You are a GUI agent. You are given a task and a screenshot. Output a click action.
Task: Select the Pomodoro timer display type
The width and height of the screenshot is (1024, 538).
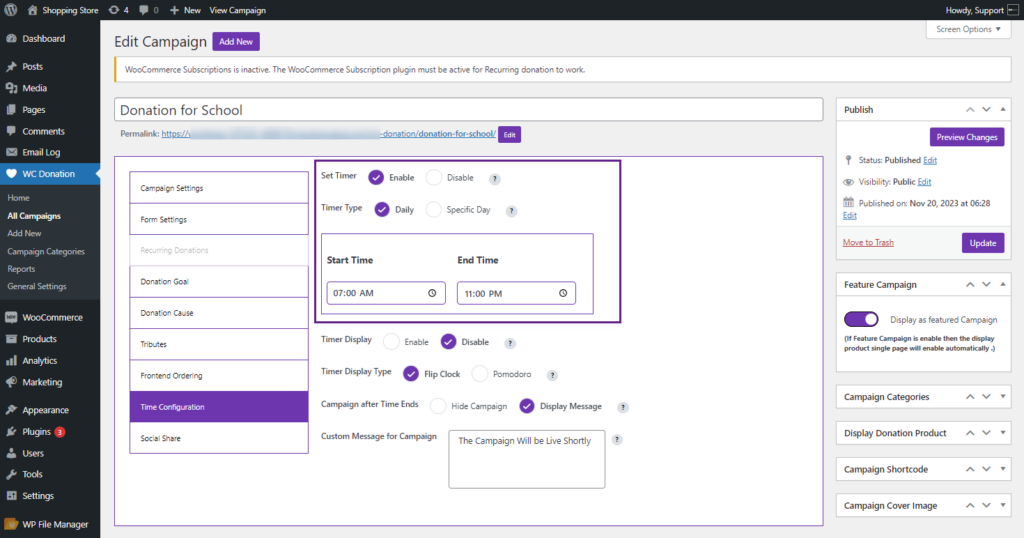click(x=480, y=374)
